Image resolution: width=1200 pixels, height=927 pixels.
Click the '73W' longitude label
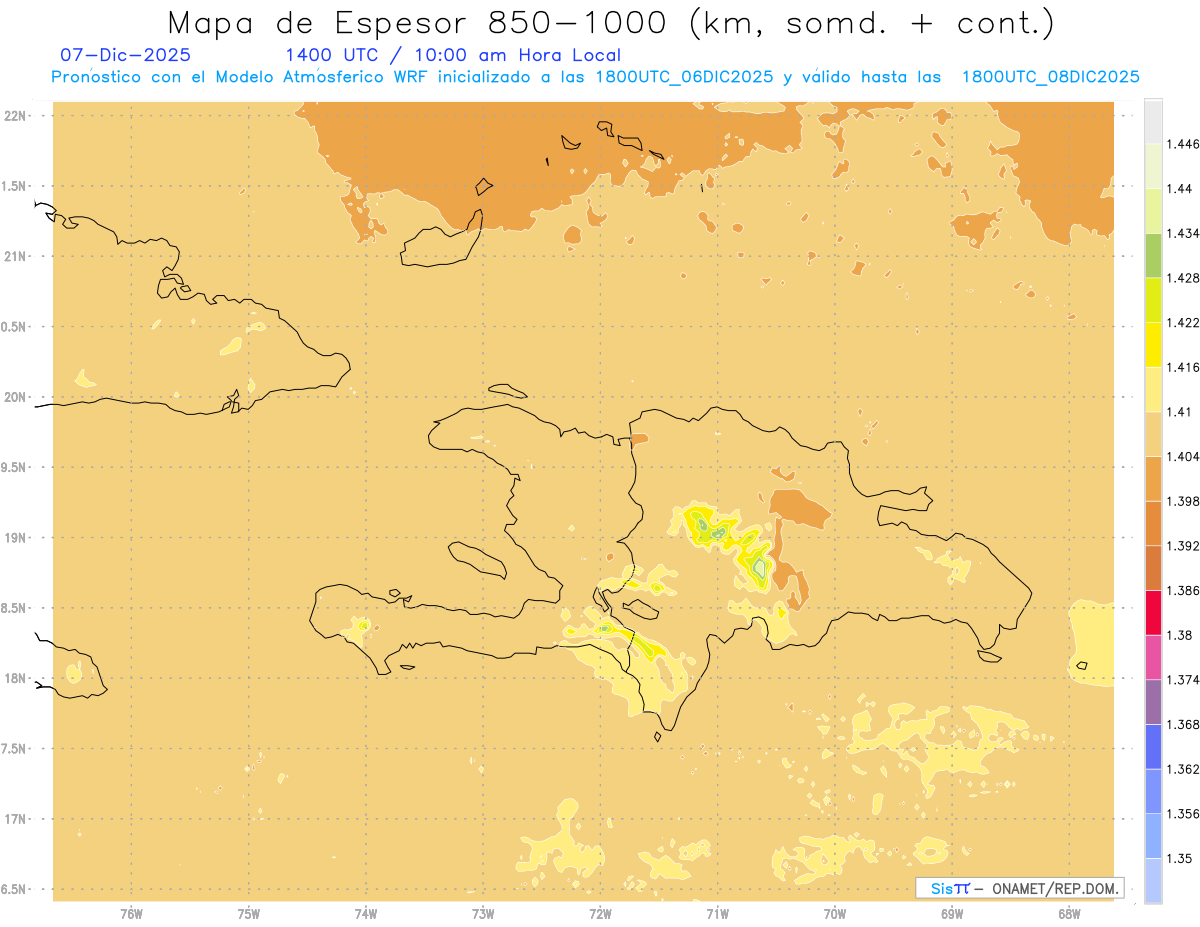coord(483,913)
